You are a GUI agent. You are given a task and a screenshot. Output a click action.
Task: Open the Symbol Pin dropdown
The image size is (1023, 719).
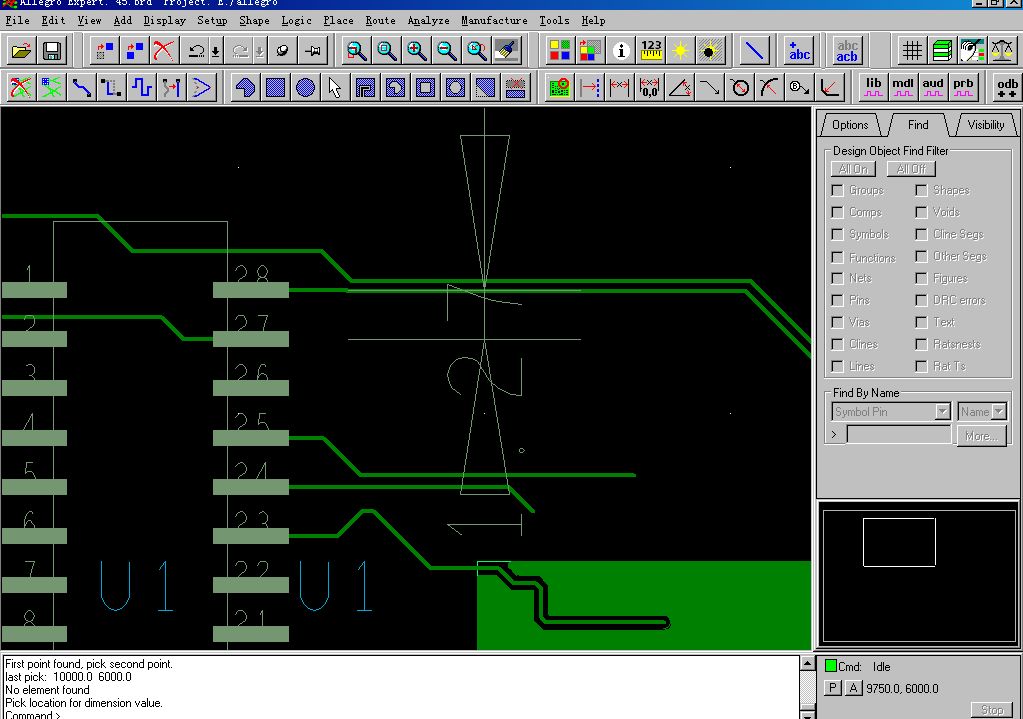tap(942, 412)
